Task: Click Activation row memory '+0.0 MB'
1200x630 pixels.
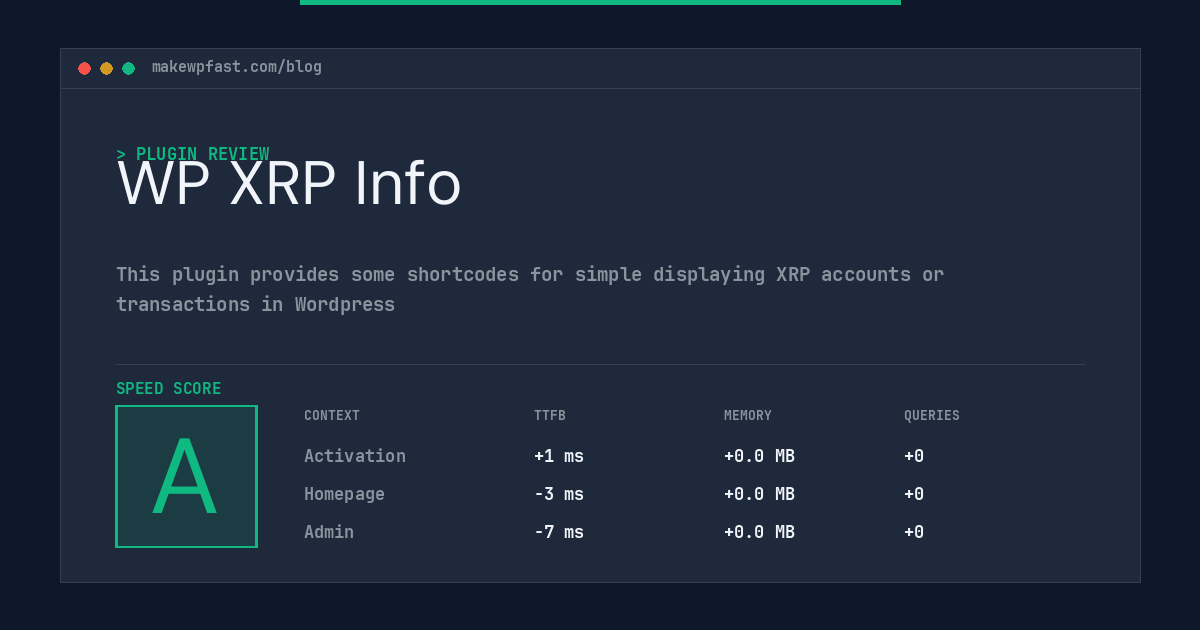Action: click(760, 456)
